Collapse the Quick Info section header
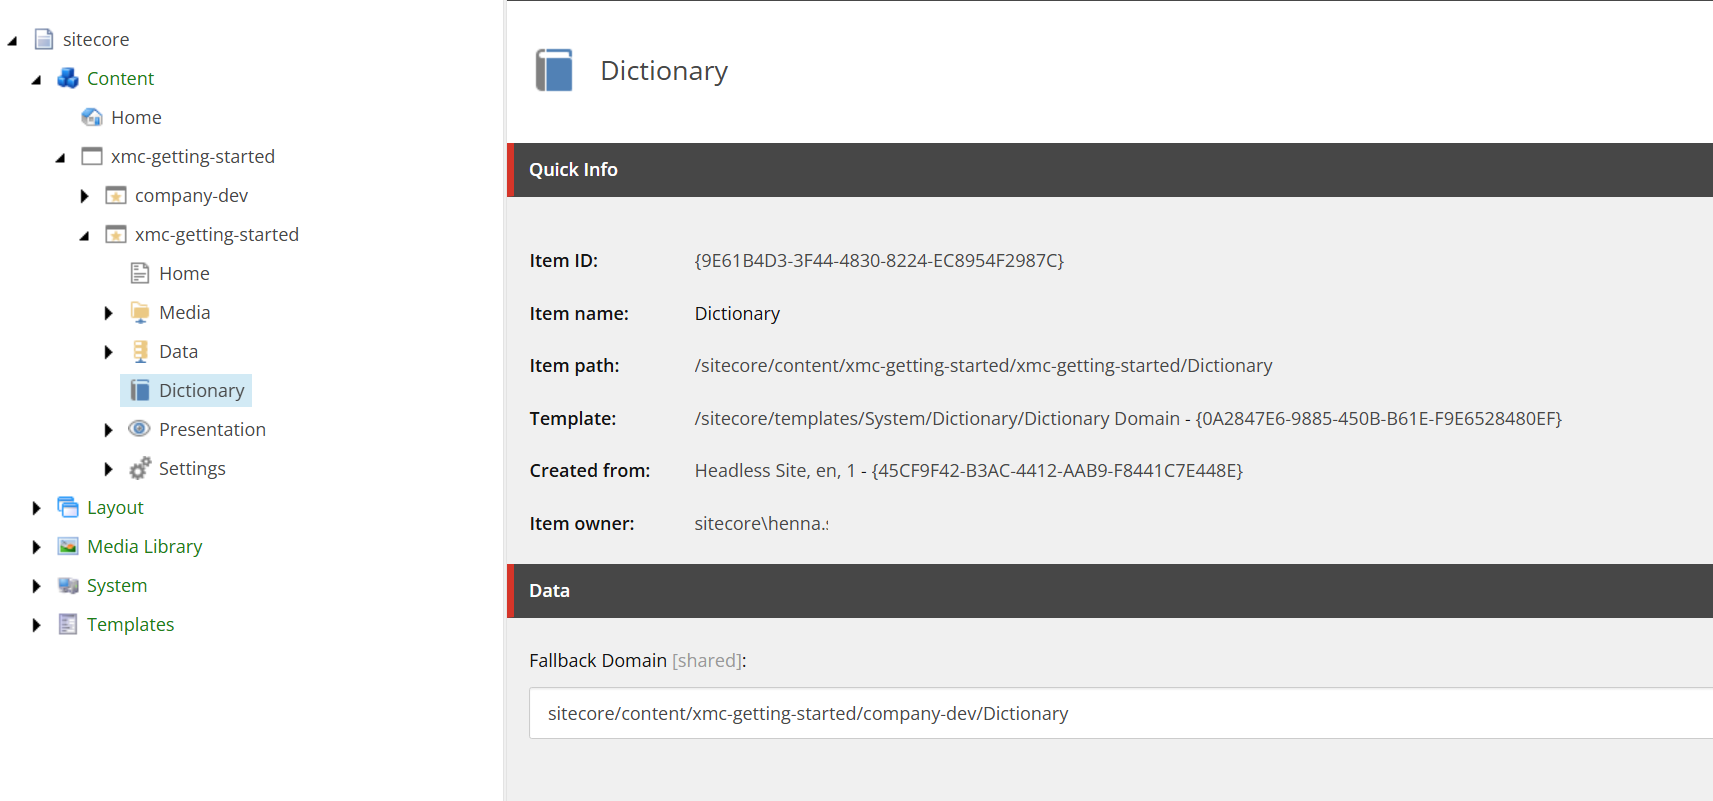 (1110, 170)
